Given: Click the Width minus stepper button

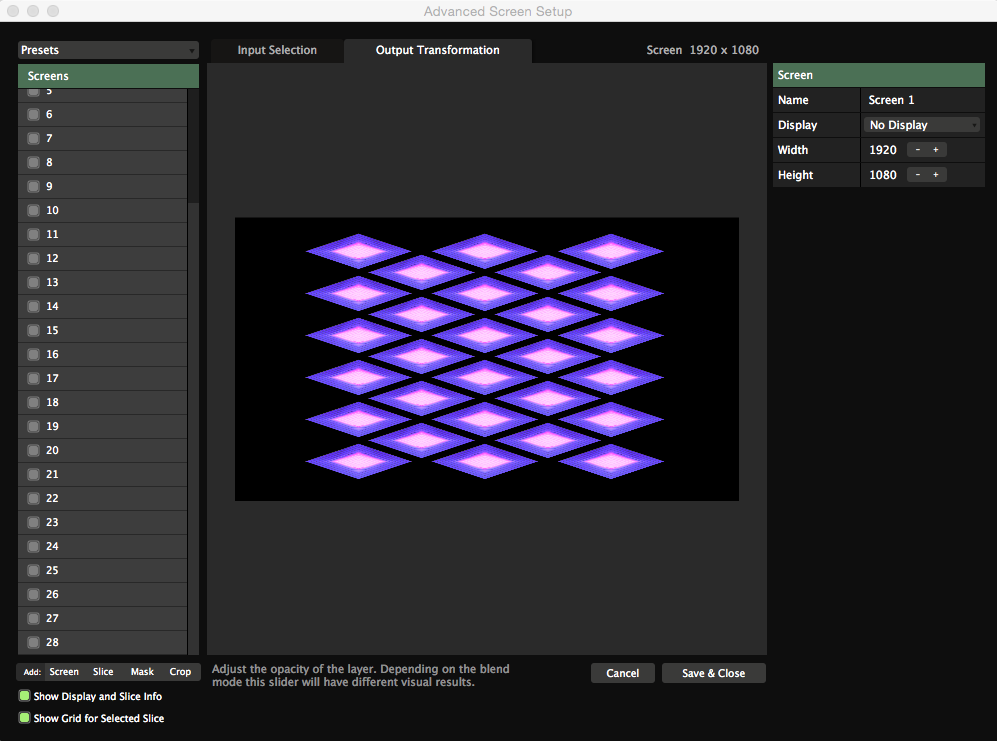Looking at the screenshot, I should coord(917,150).
